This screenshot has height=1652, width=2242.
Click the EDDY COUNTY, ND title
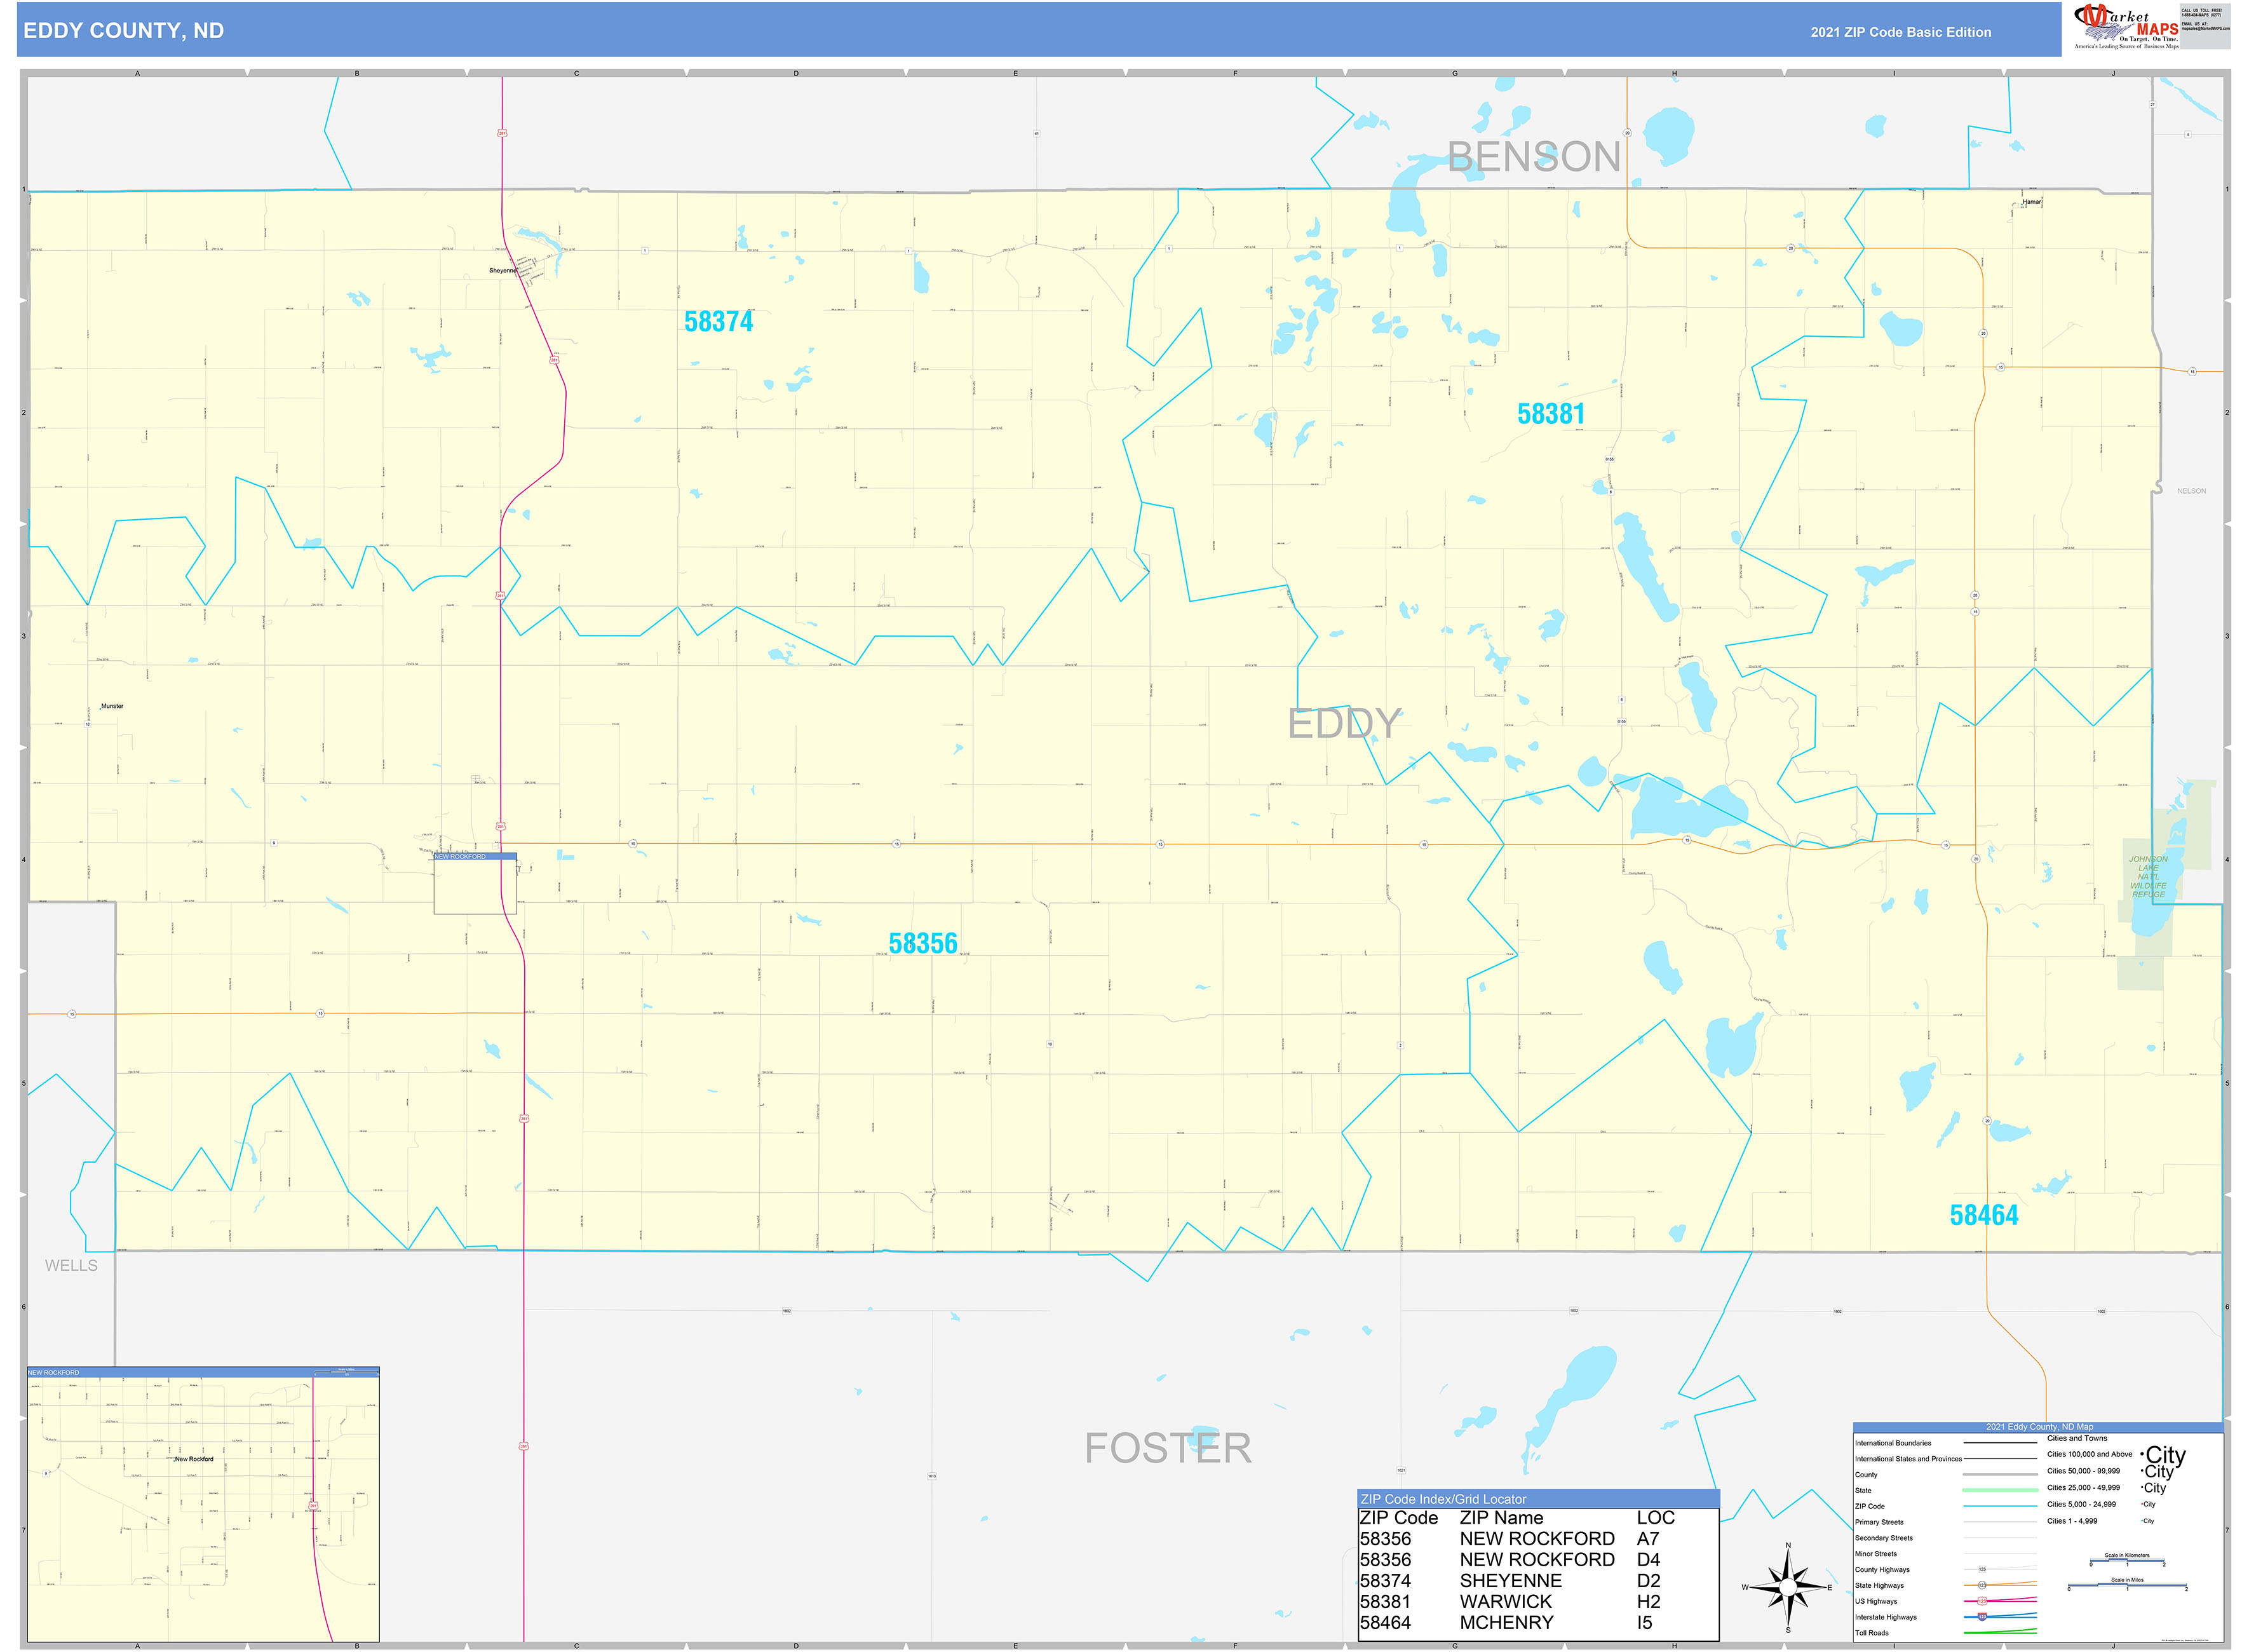click(124, 31)
